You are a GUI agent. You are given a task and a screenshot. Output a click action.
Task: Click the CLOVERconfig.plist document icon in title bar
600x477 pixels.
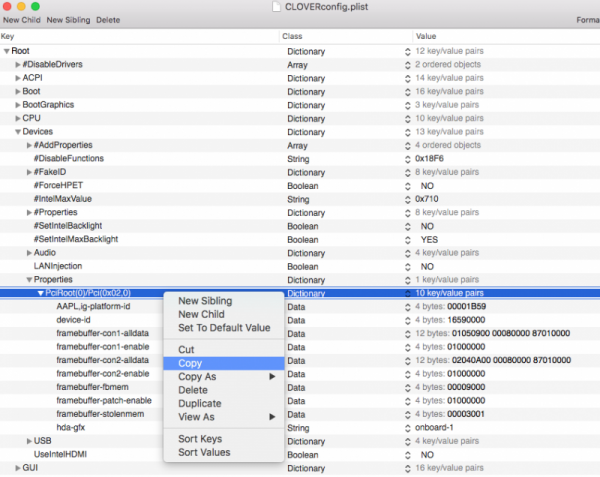276,7
